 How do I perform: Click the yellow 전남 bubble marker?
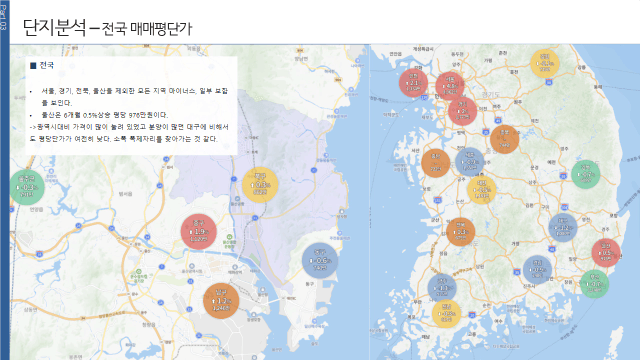coord(446,314)
